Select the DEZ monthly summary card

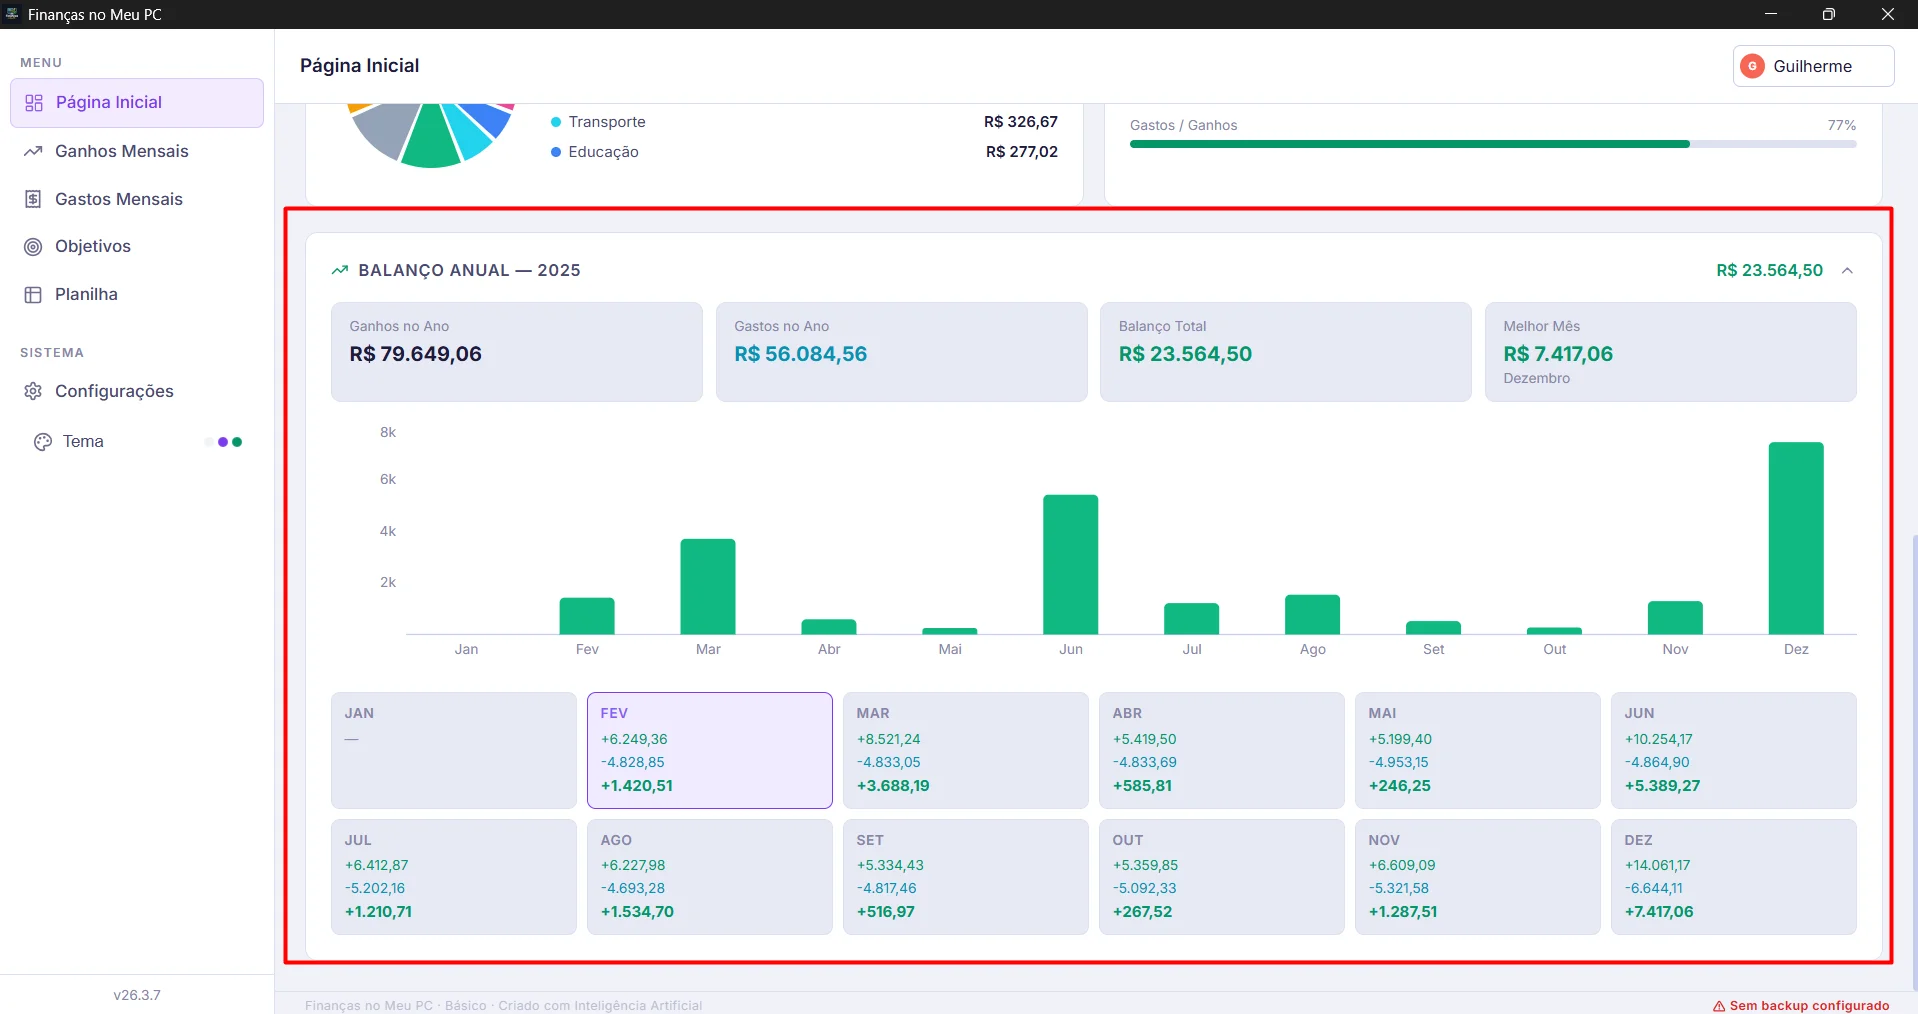pos(1733,877)
